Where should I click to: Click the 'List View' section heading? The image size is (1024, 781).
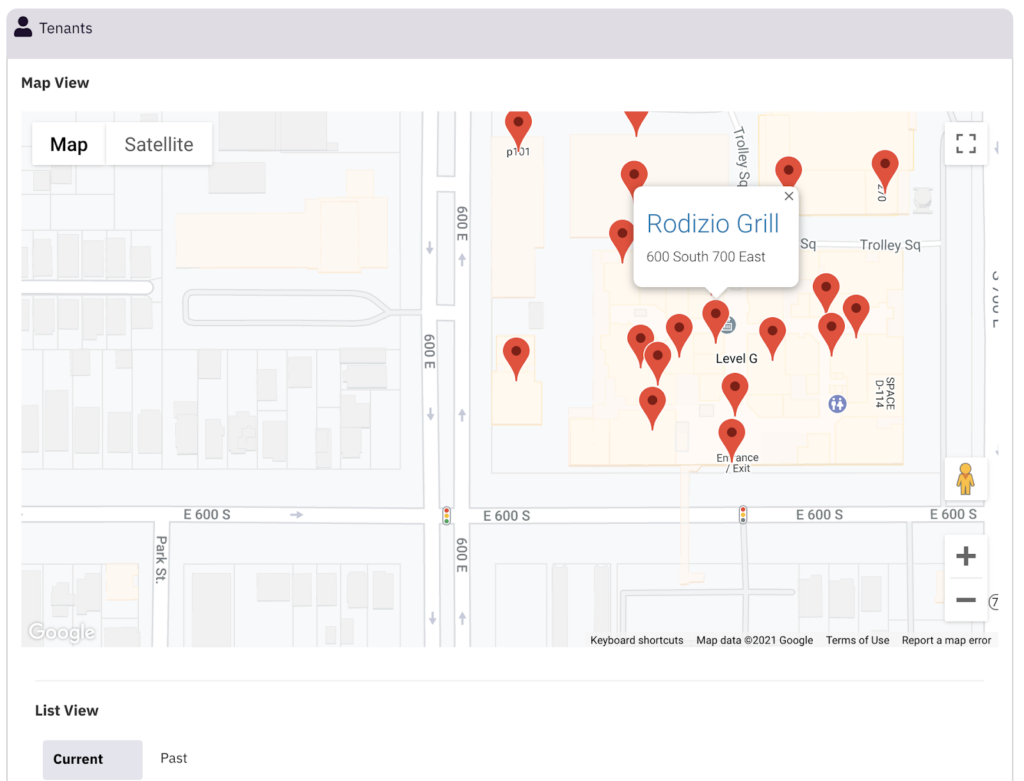point(67,710)
